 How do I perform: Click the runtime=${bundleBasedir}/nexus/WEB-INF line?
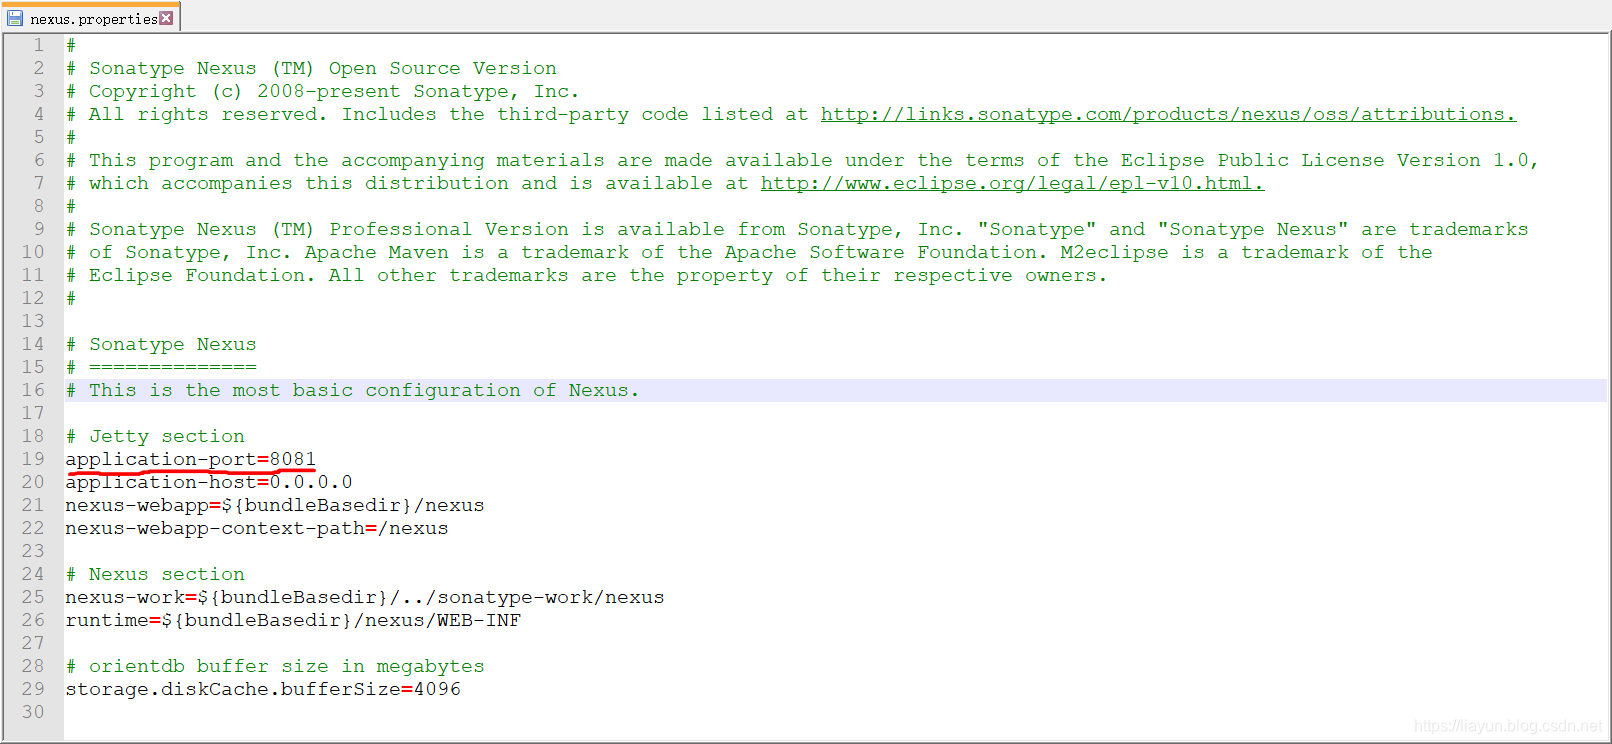pos(293,620)
